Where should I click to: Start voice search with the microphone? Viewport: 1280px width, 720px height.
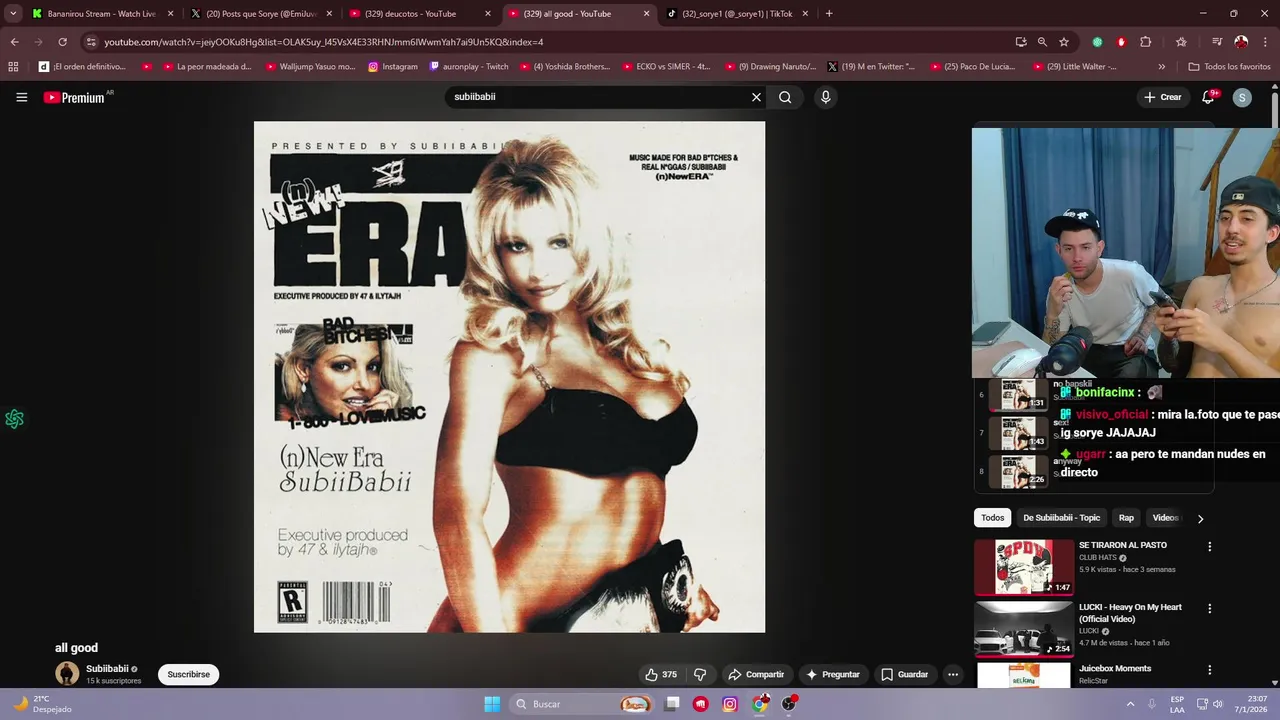825,97
